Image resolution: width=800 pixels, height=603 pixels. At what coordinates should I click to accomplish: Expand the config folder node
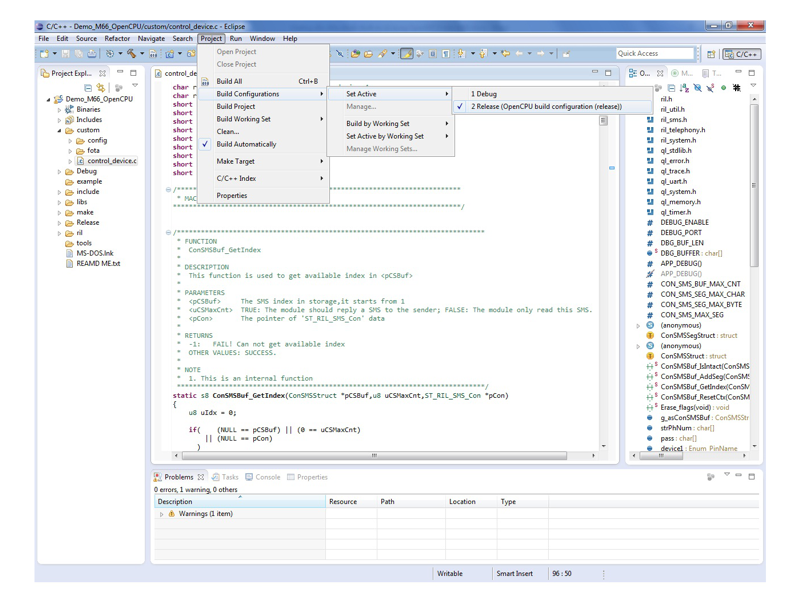[70, 141]
